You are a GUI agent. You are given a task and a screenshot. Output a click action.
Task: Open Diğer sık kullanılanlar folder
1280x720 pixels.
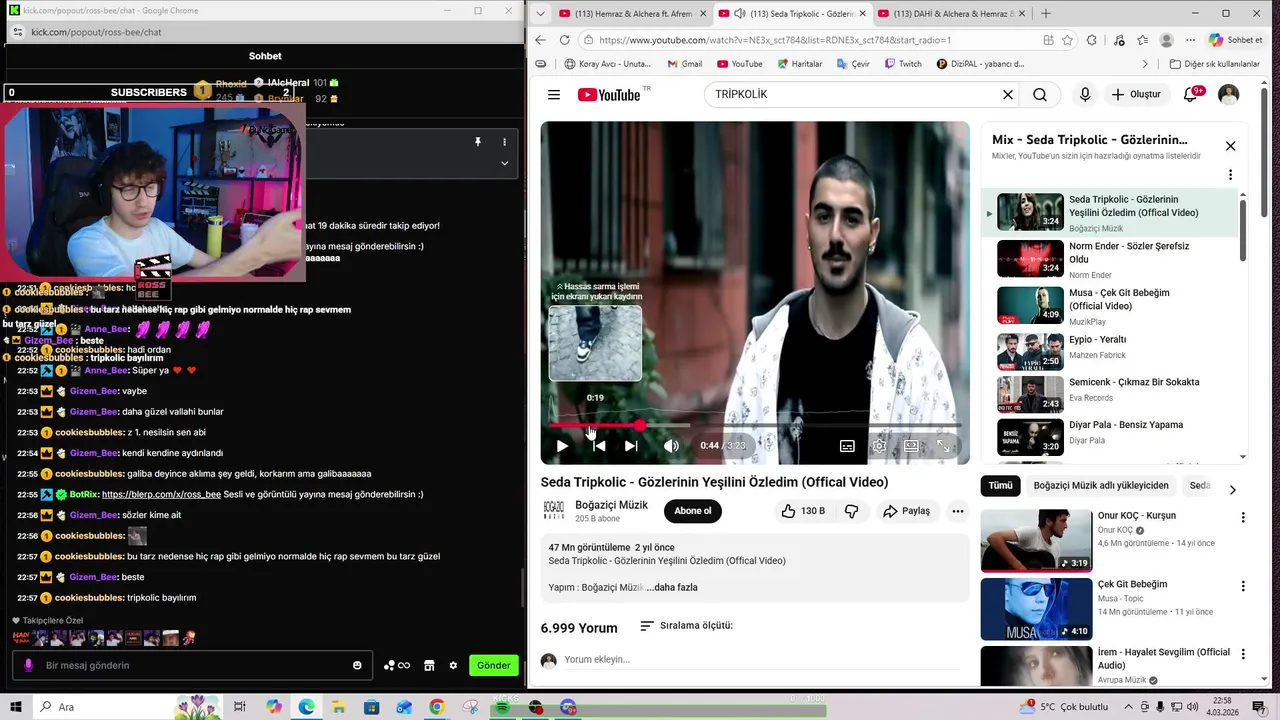(x=1215, y=64)
